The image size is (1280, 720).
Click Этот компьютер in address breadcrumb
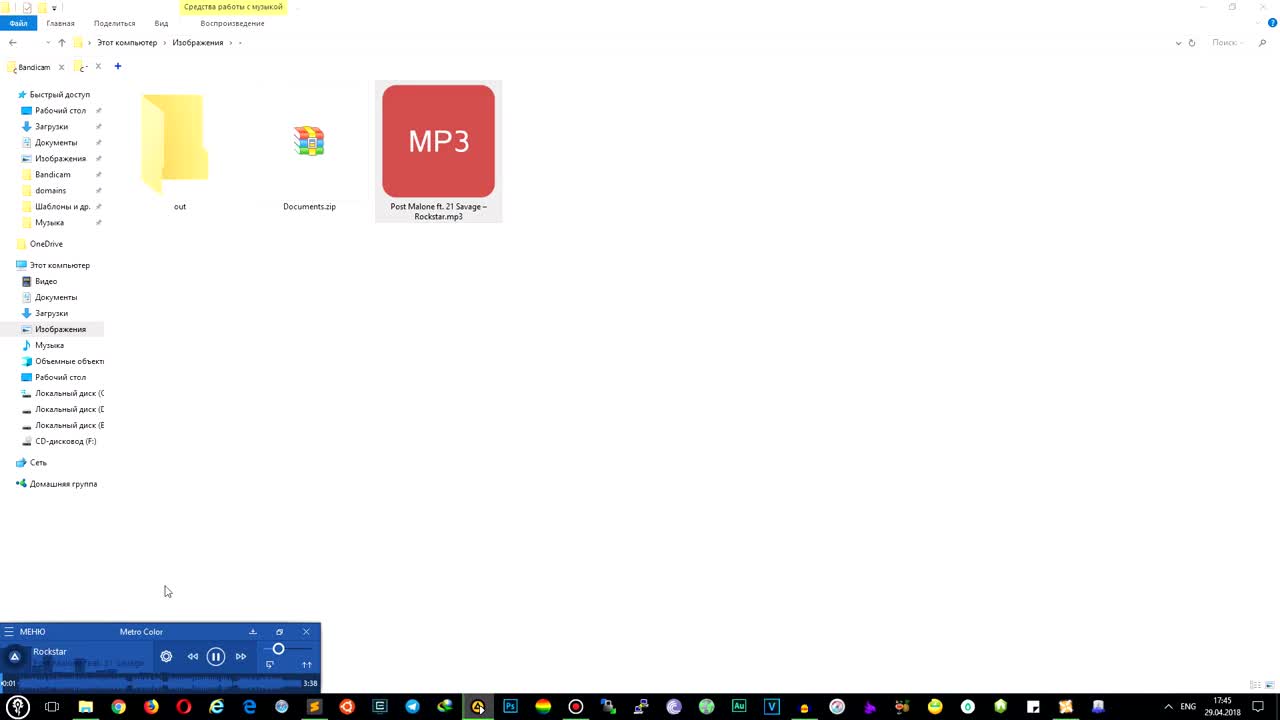tap(127, 43)
